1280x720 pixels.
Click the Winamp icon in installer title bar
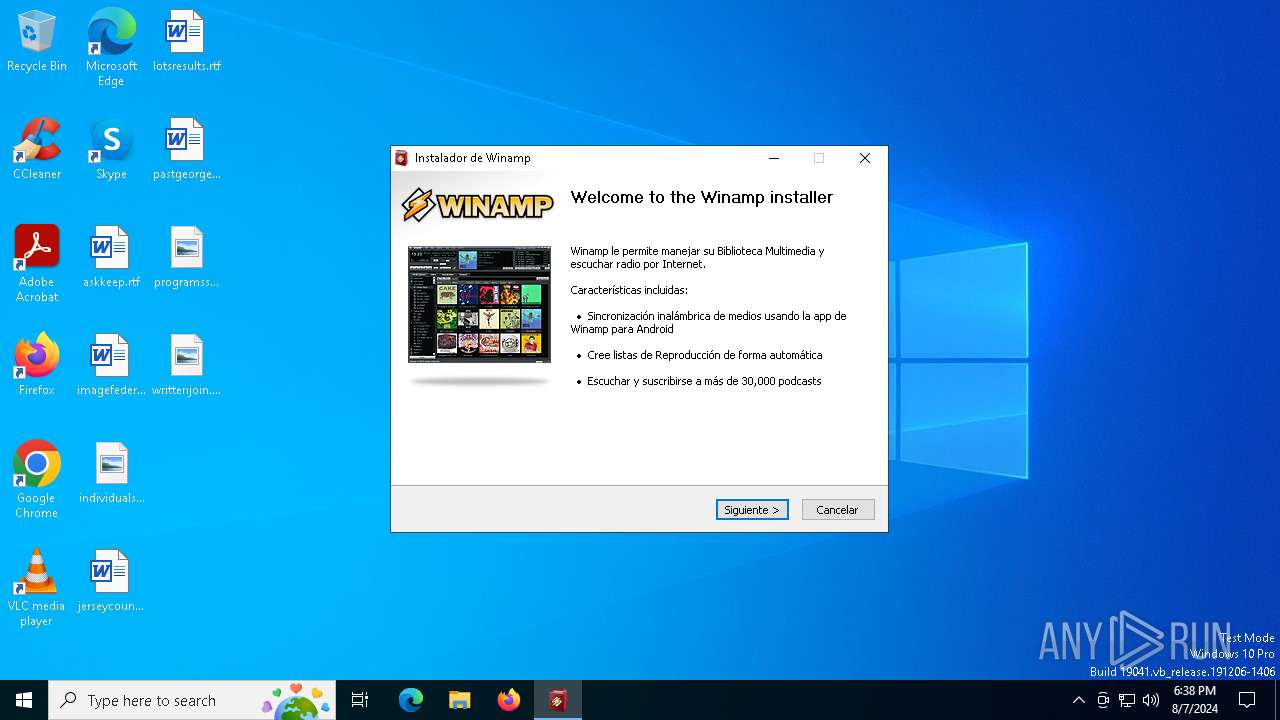pos(402,158)
